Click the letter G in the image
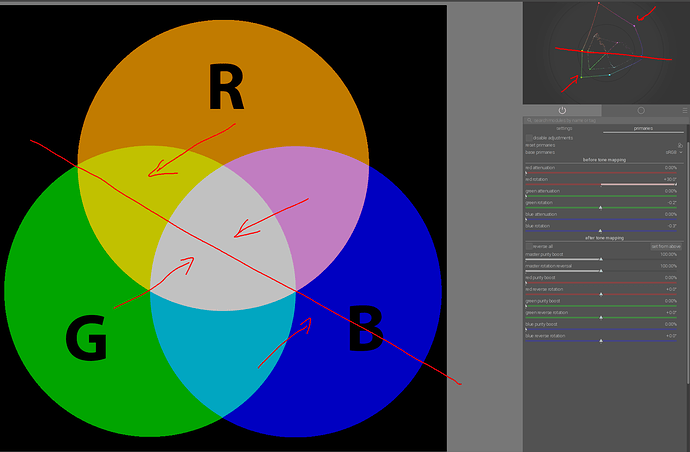 click(86, 337)
